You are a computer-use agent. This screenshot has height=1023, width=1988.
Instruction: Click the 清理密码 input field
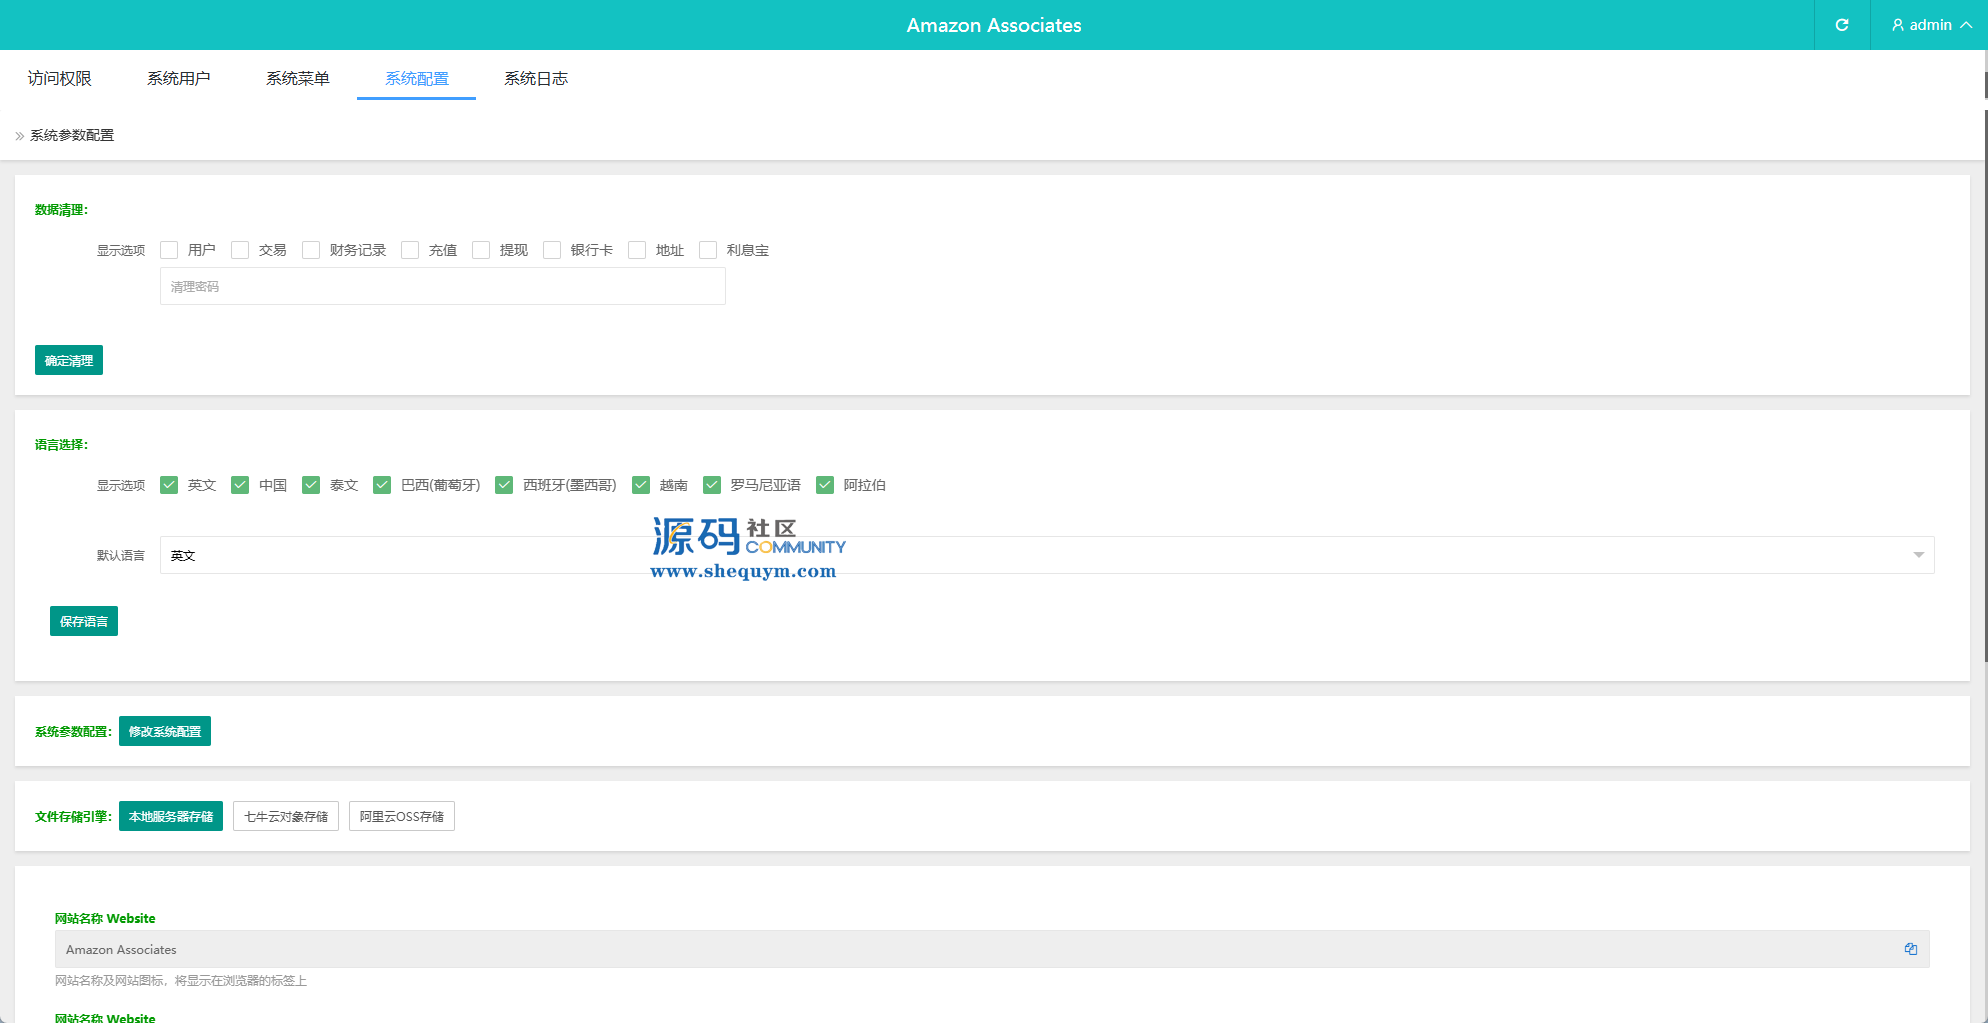point(442,286)
